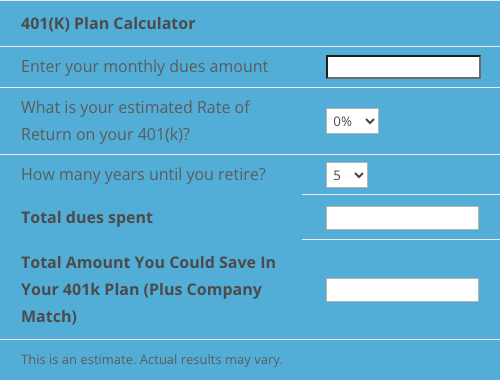Click the 'Actual results may vary.' sentence
Screen dimensions: 500x380
[211, 360]
